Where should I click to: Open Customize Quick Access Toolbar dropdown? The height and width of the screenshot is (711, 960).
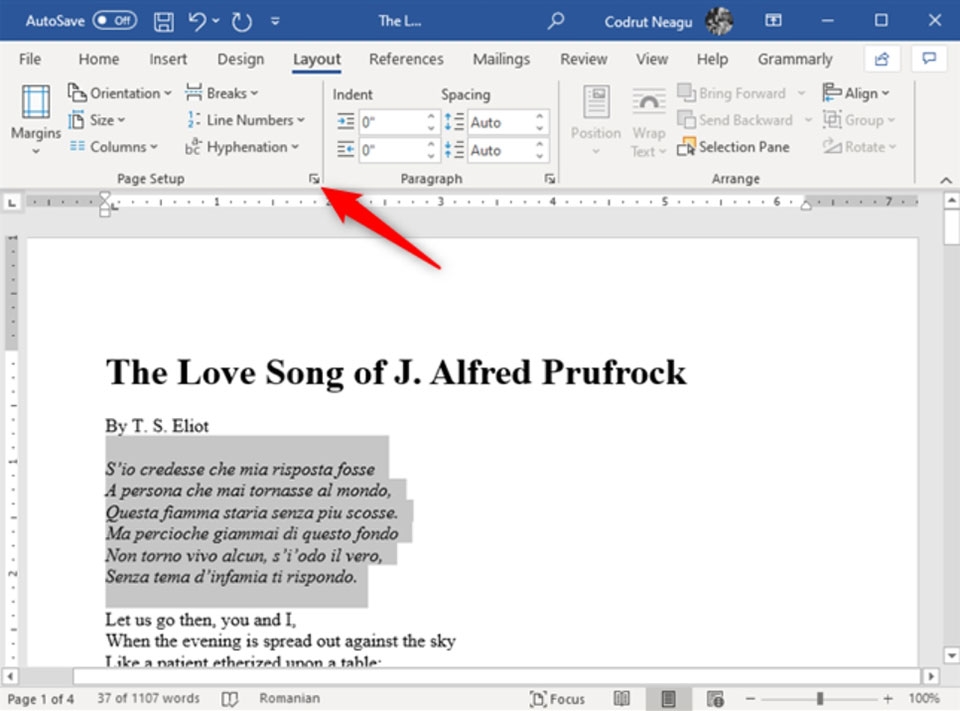[276, 21]
